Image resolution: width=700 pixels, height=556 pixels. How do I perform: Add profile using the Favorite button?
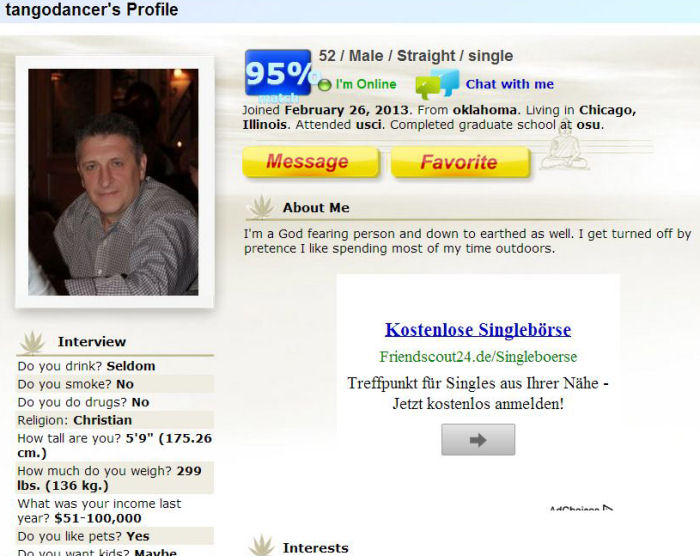(x=460, y=162)
